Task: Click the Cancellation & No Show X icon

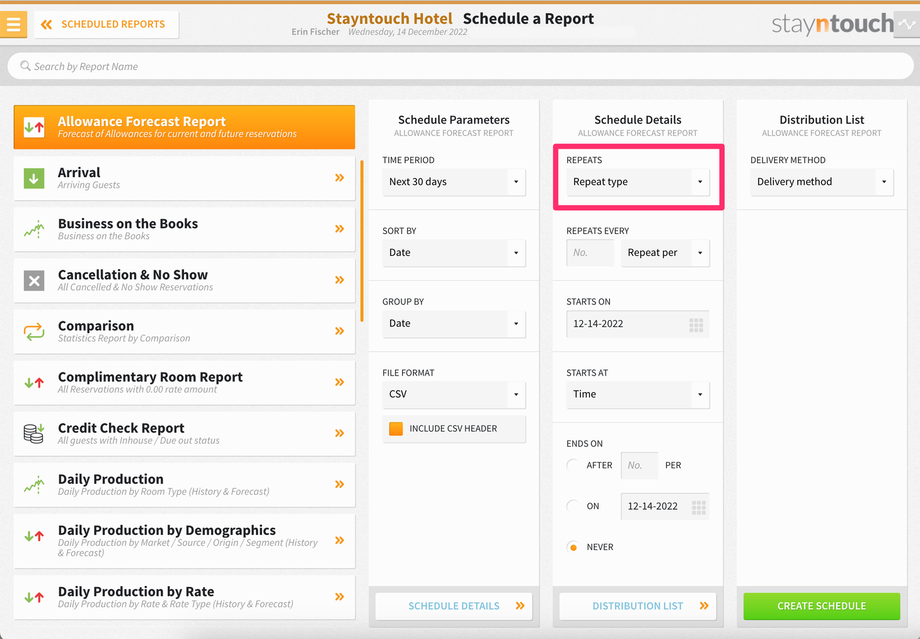Action: 34,280
